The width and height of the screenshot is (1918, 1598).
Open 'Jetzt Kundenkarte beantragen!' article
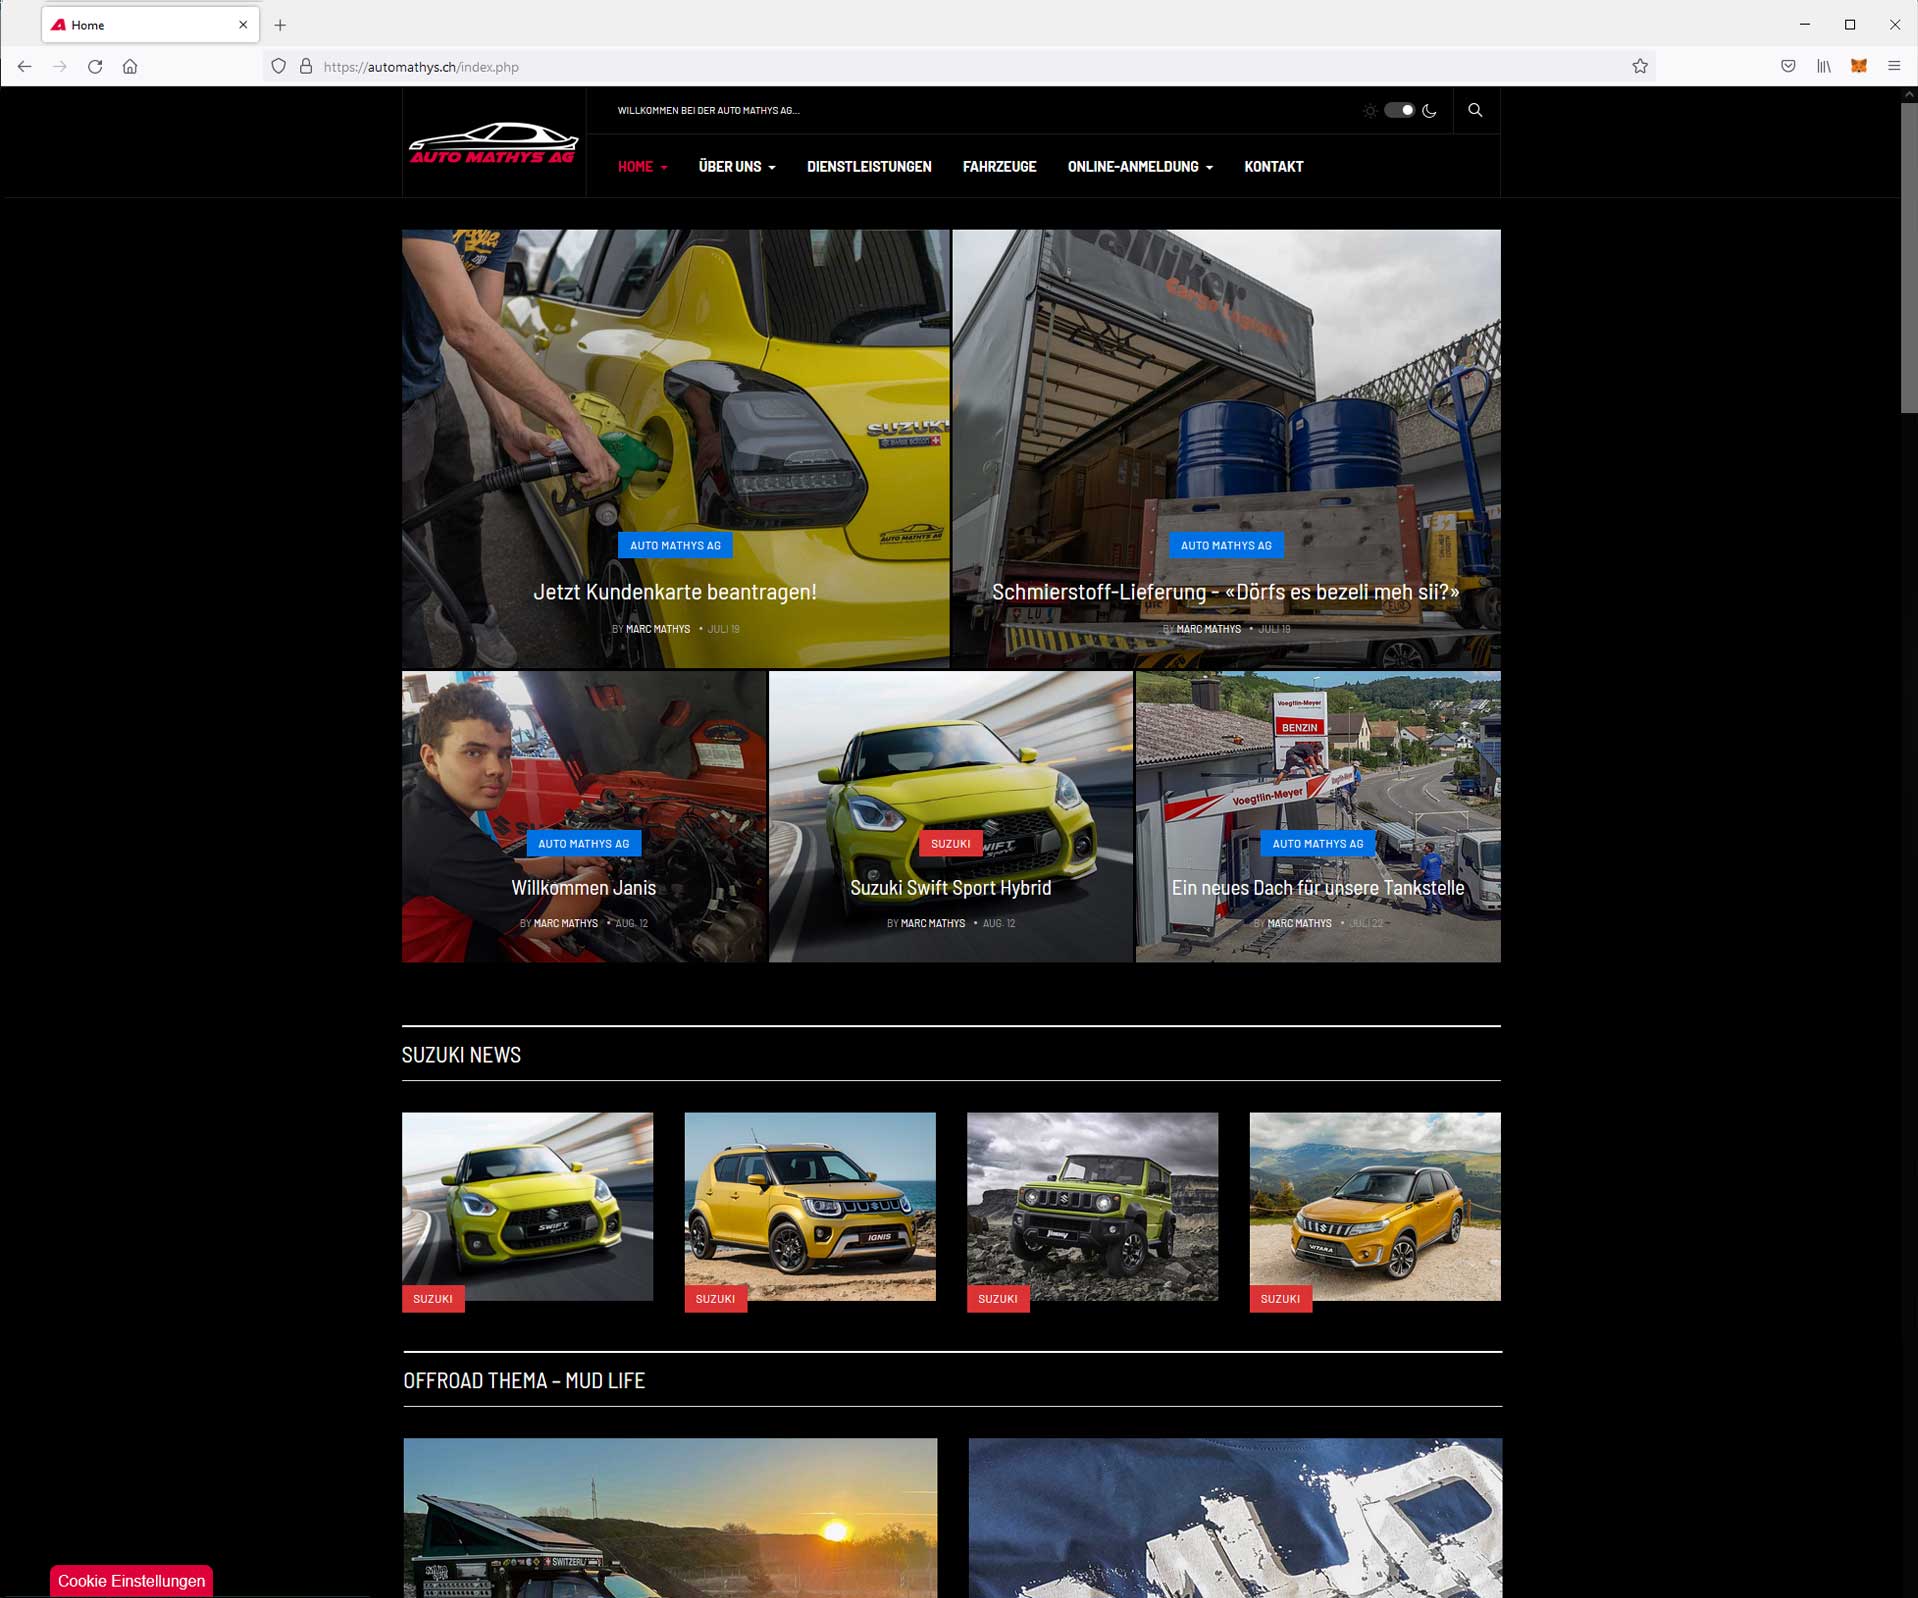click(x=675, y=592)
